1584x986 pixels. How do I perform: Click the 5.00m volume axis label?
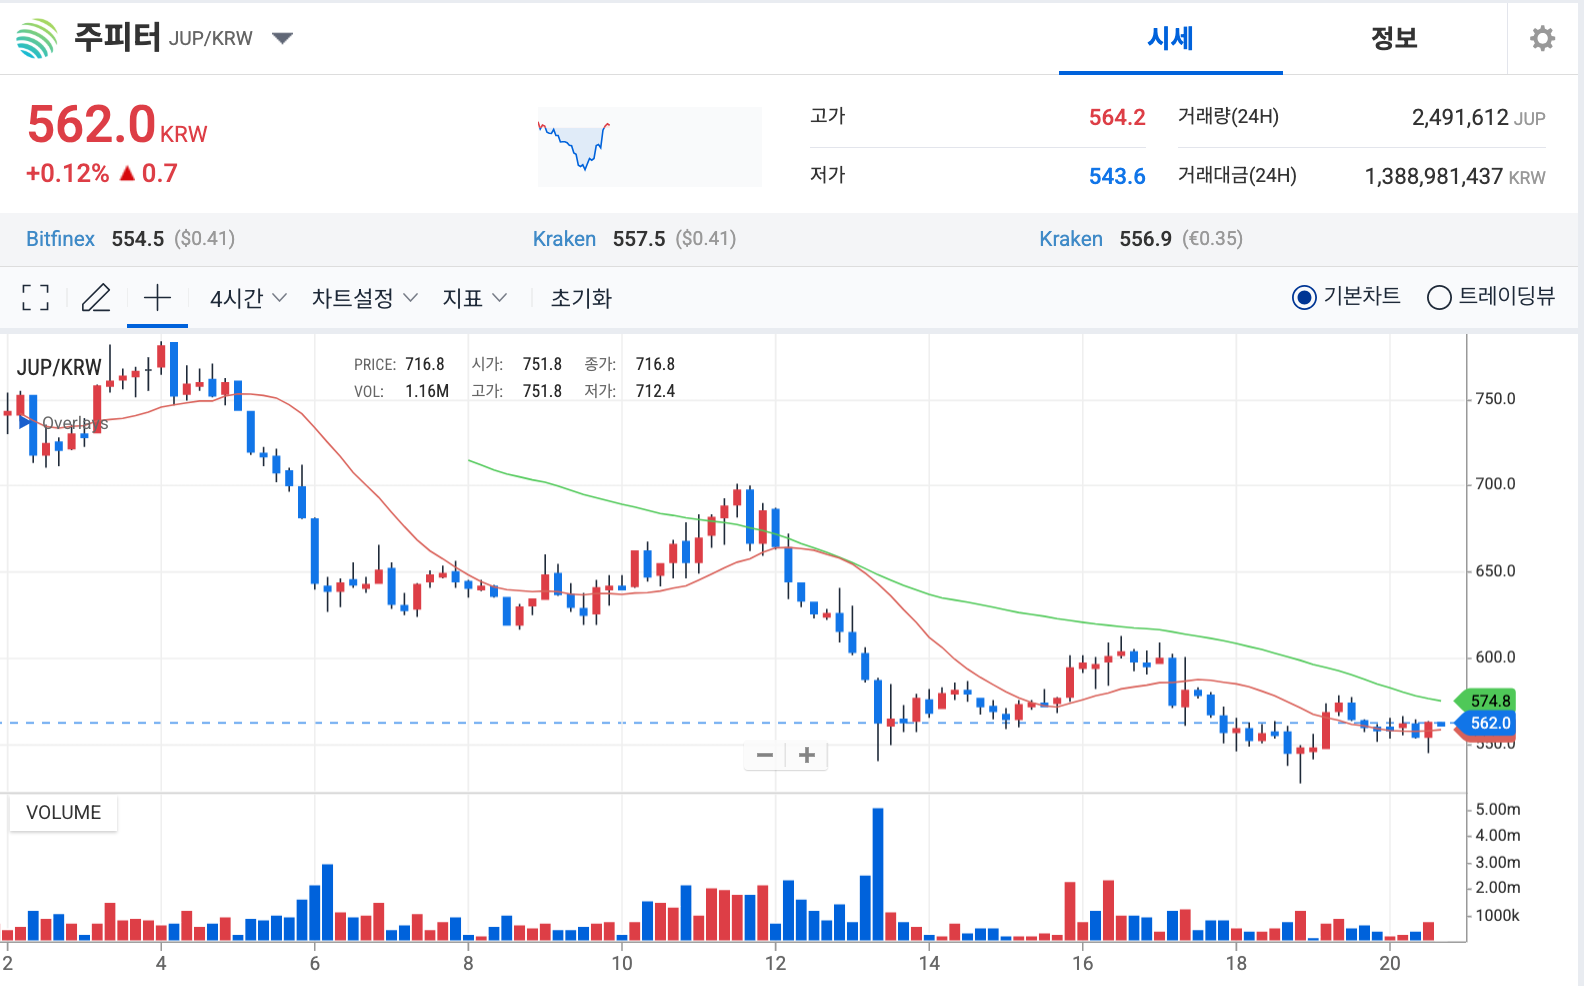pyautogui.click(x=1498, y=809)
